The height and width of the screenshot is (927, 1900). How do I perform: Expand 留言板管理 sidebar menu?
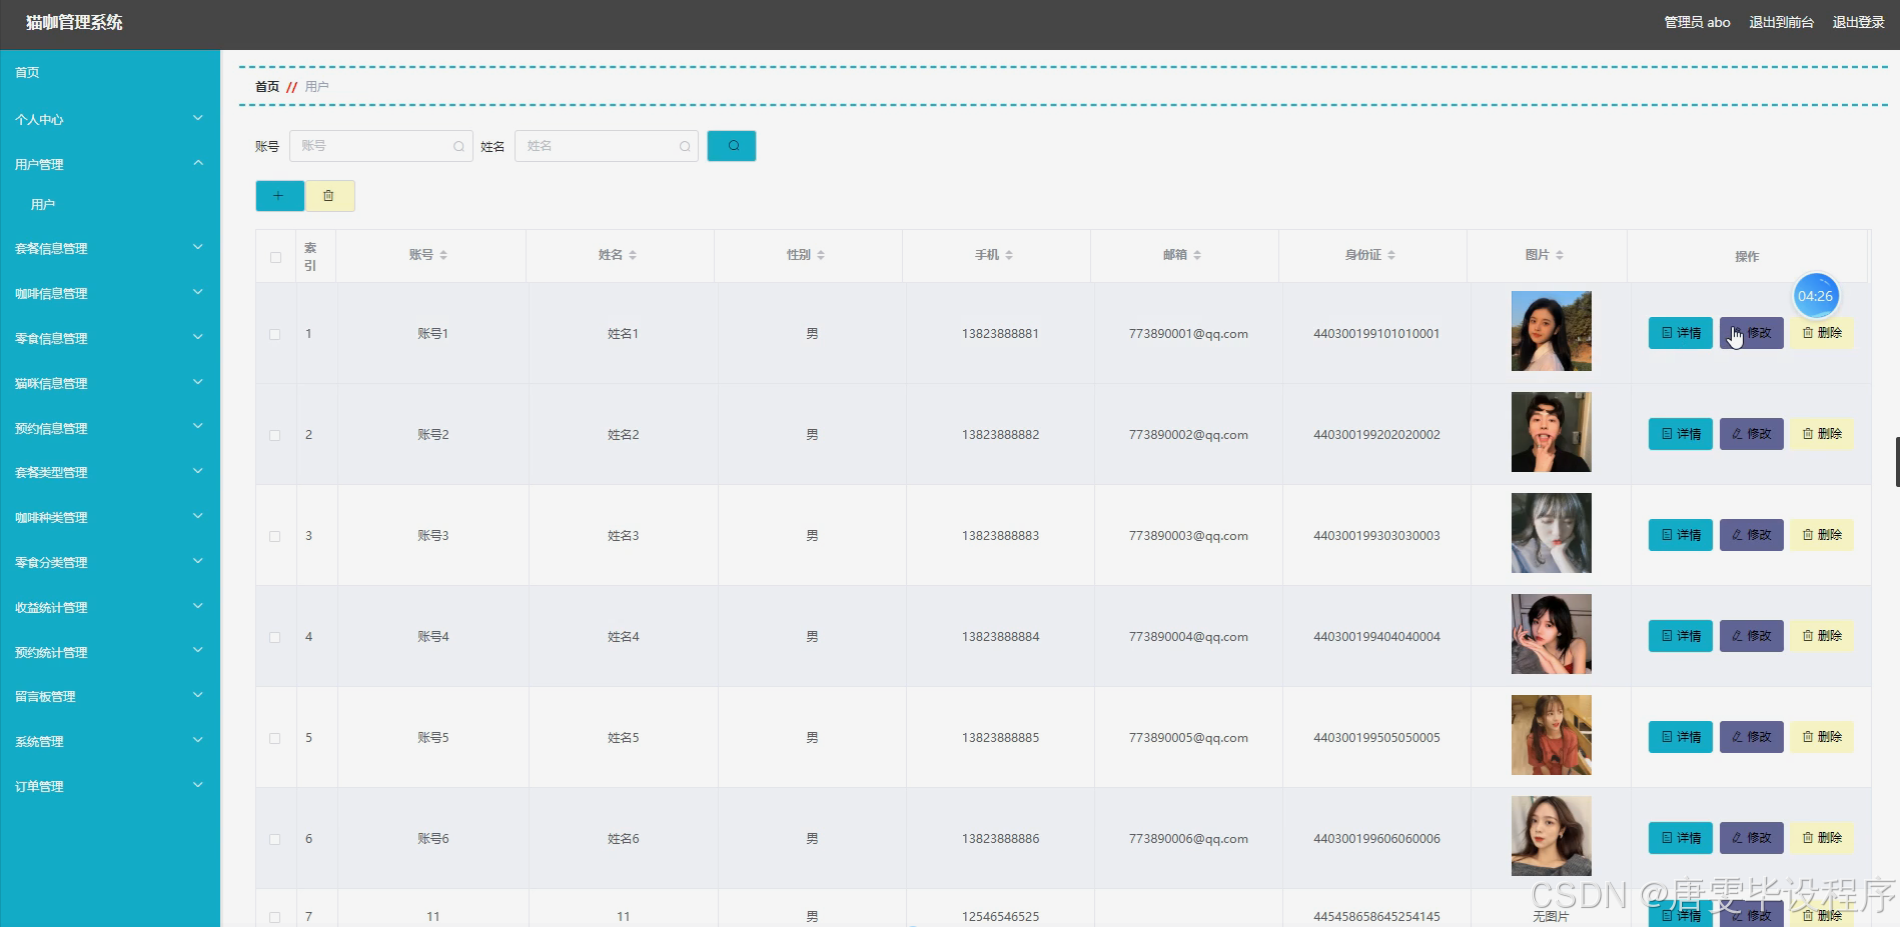(110, 696)
